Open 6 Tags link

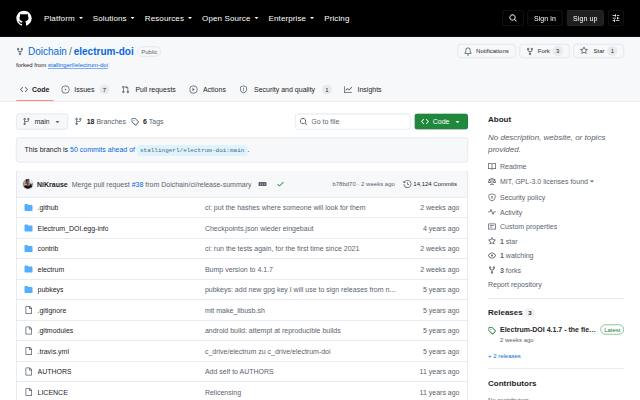point(147,122)
